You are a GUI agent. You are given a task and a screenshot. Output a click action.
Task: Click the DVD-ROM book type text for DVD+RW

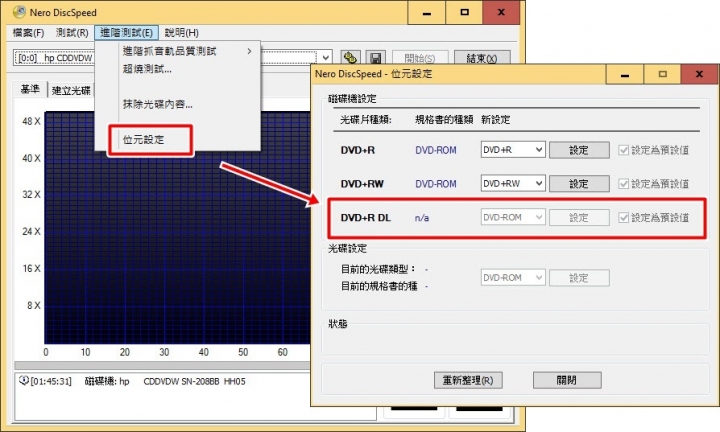click(x=436, y=184)
